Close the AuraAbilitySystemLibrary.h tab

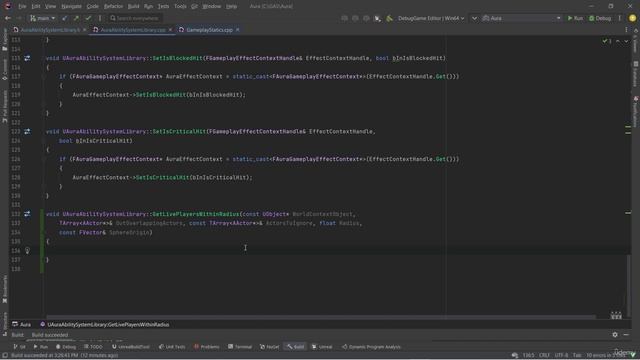(x=84, y=30)
